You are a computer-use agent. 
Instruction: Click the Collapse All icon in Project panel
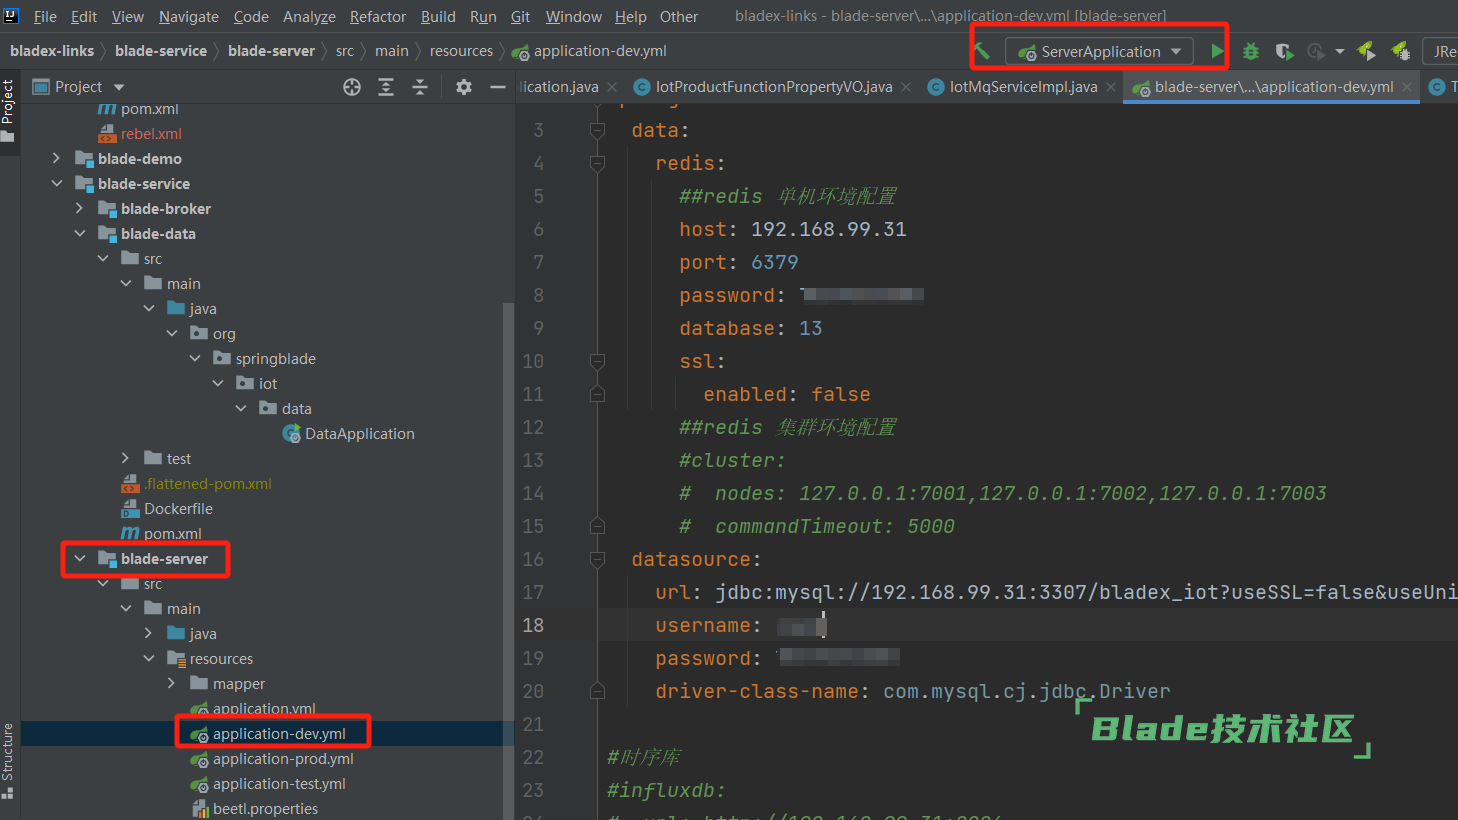(420, 87)
